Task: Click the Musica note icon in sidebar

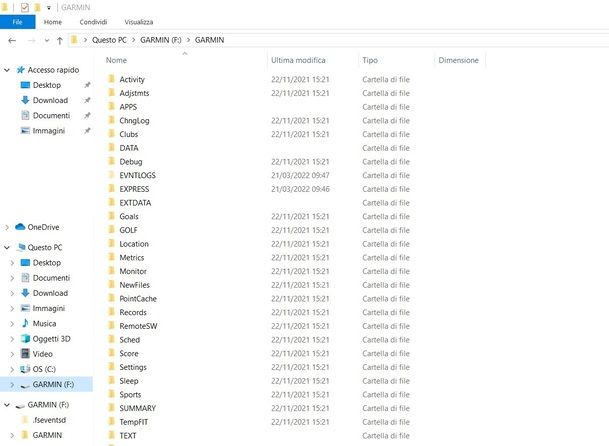Action: coord(25,323)
